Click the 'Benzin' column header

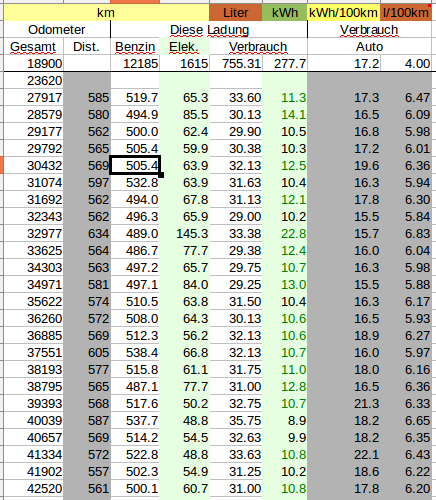tap(135, 47)
